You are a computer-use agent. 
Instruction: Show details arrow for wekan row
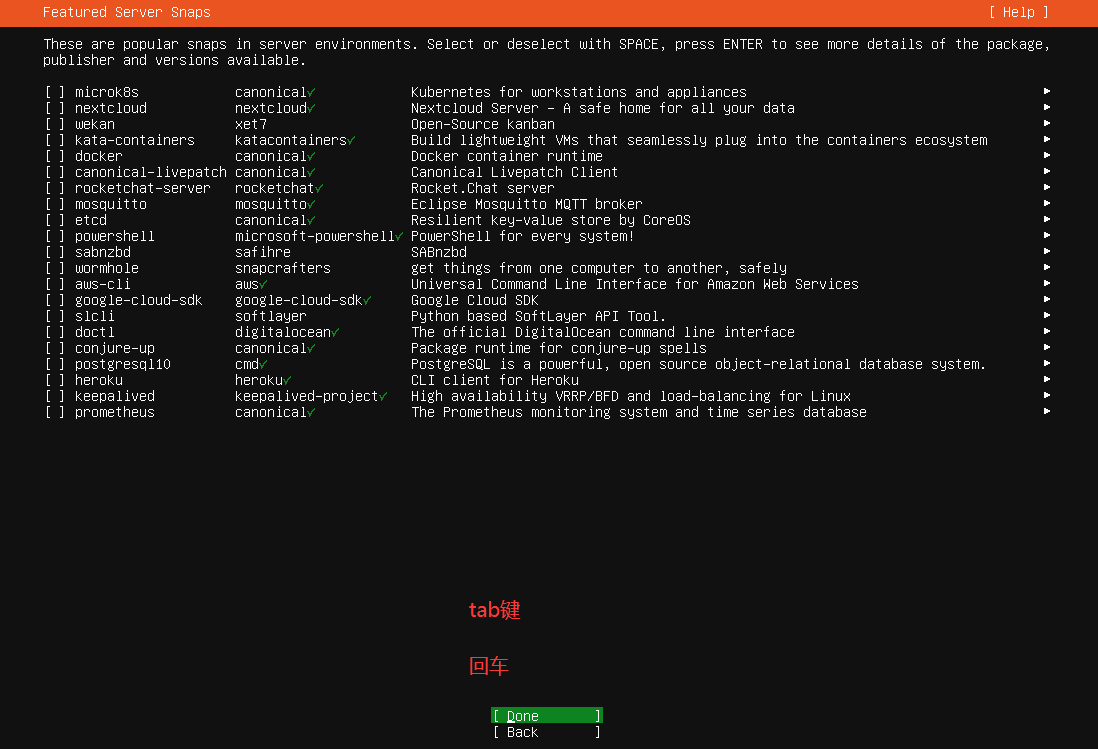(x=1047, y=123)
